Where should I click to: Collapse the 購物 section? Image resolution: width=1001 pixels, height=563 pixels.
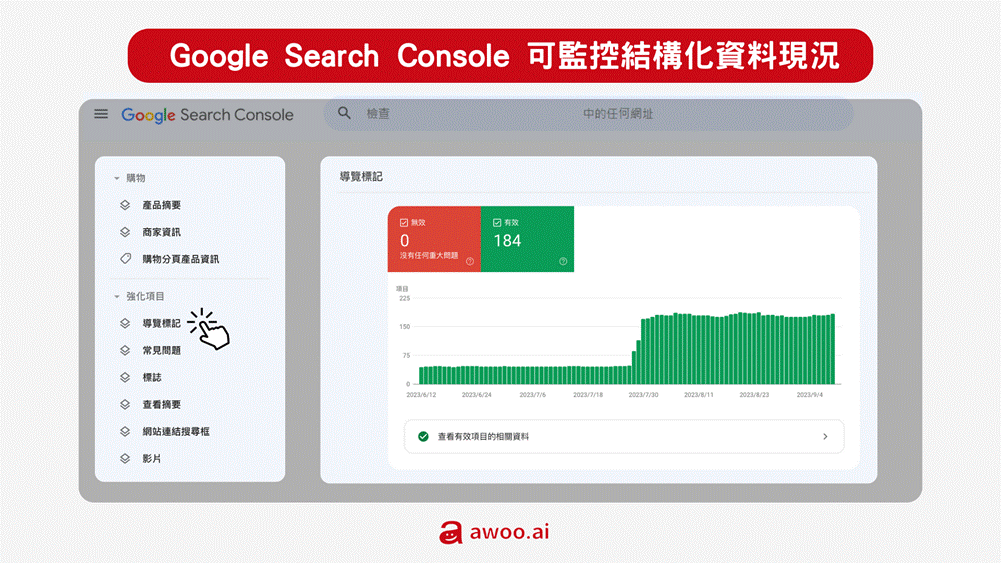(117, 178)
